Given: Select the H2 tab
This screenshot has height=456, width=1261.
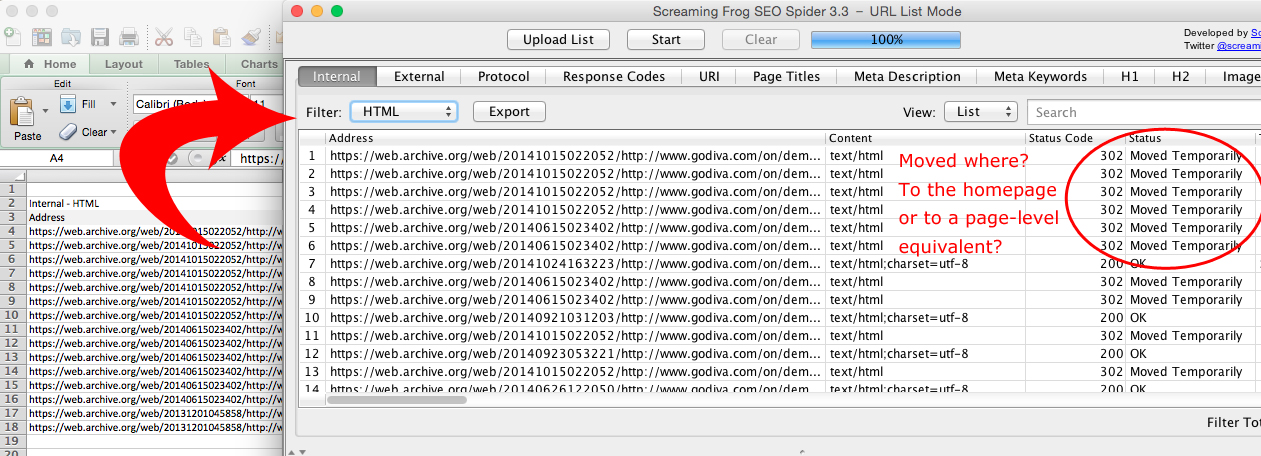Looking at the screenshot, I should pyautogui.click(x=1181, y=76).
